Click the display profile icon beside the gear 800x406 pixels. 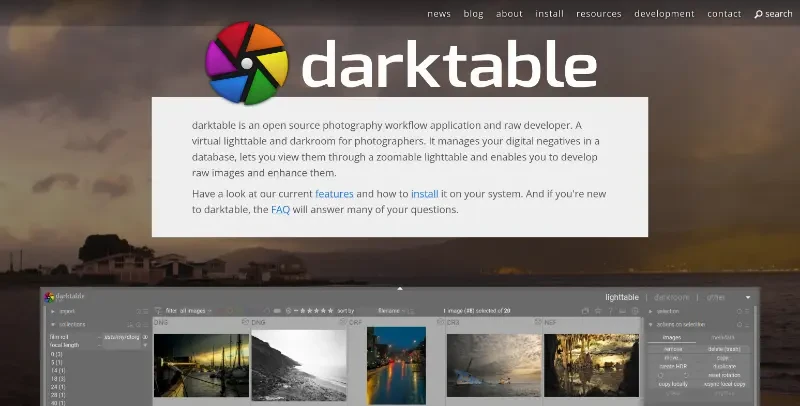622,311
